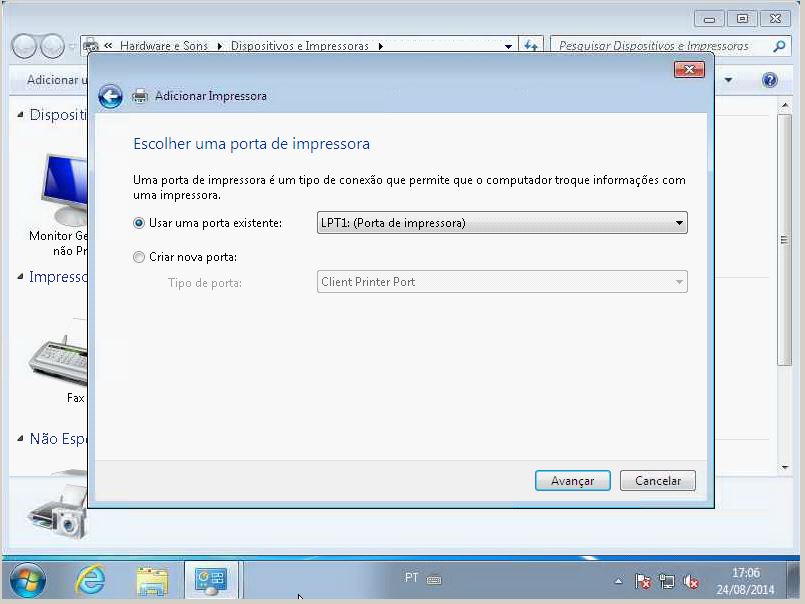Select 'Usar uma porta existente' radio button
The image size is (805, 604).
139,223
